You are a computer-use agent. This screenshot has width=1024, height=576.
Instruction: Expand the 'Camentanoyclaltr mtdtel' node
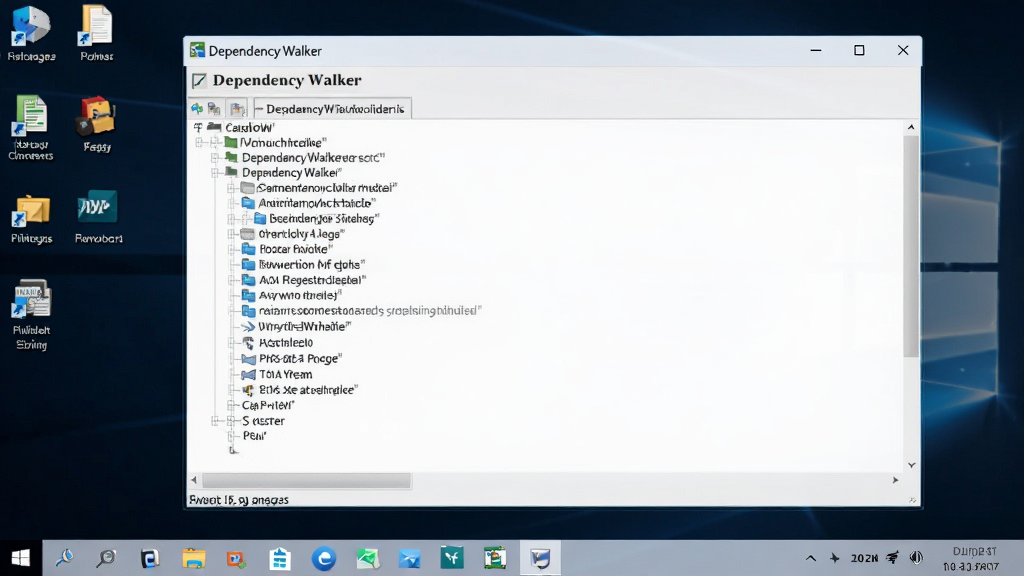tap(231, 188)
